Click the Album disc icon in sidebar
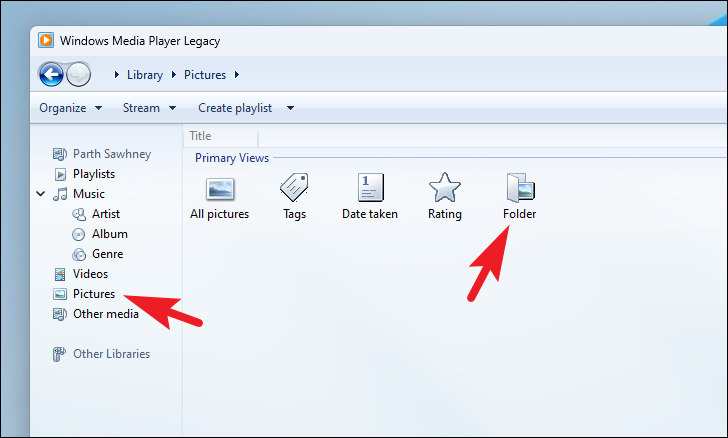This screenshot has height=438, width=728. 79,234
